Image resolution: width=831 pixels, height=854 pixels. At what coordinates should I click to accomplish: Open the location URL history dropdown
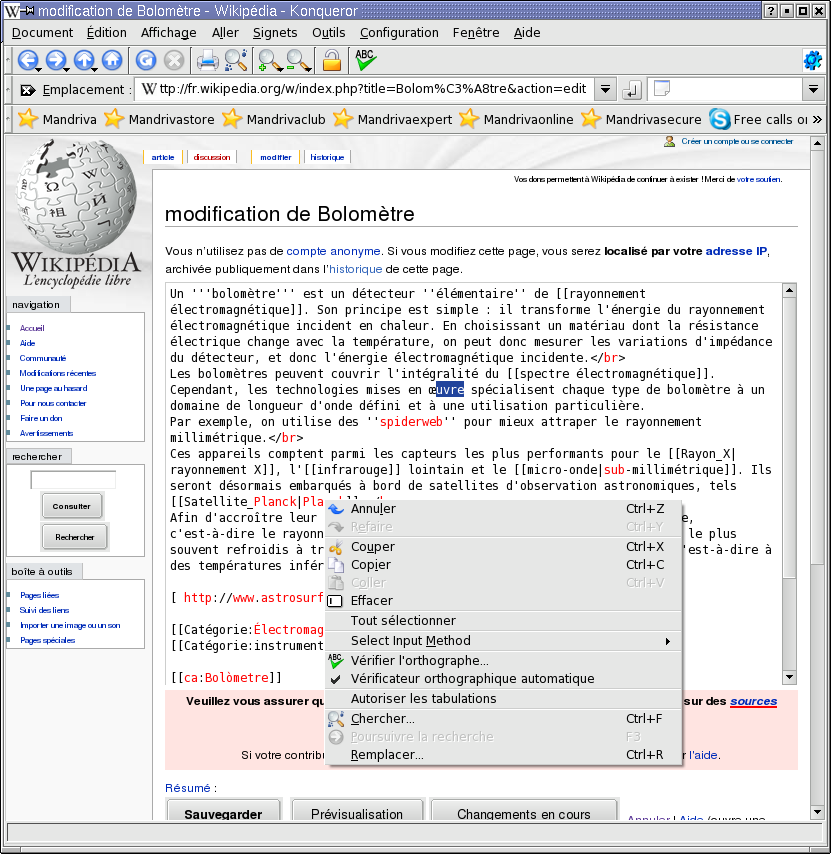coord(605,90)
